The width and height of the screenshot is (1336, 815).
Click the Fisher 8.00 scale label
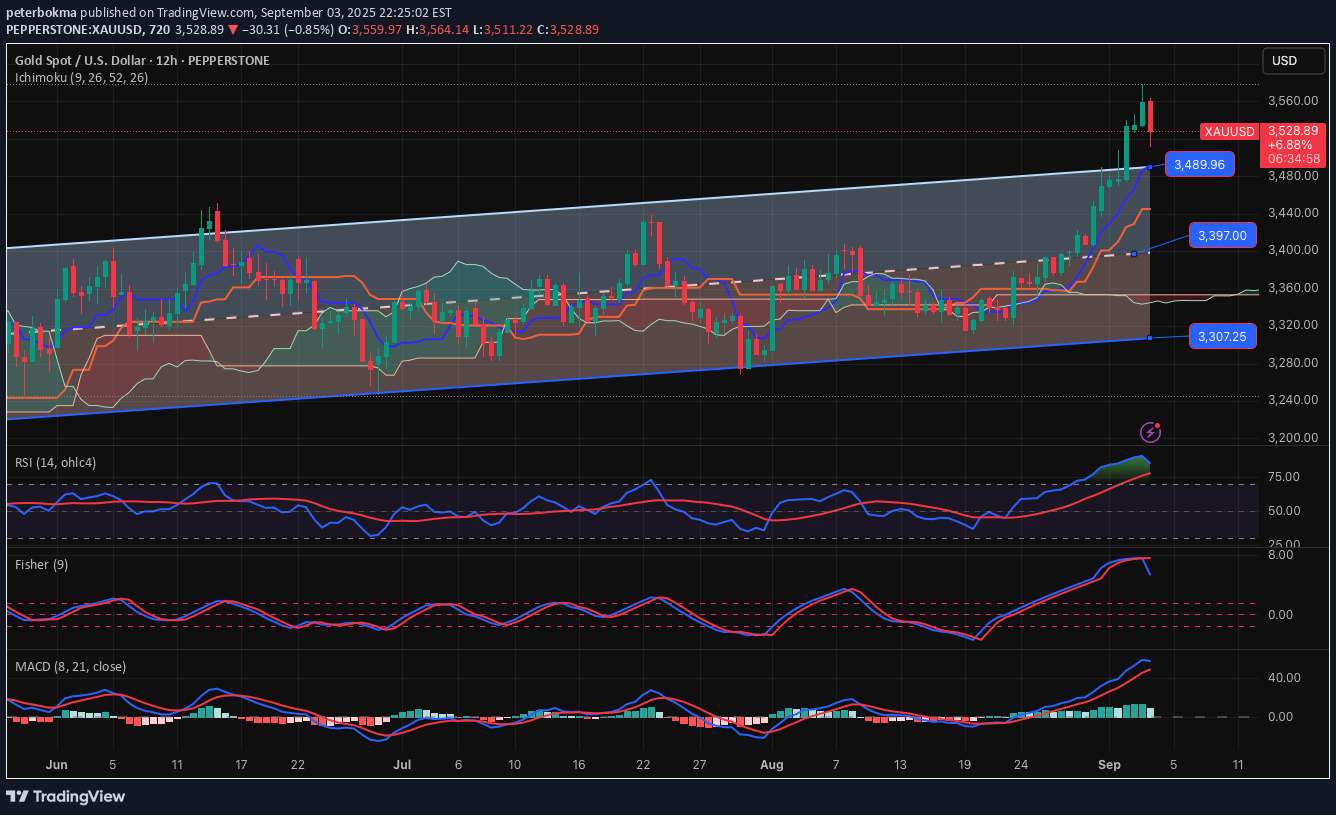(1280, 555)
